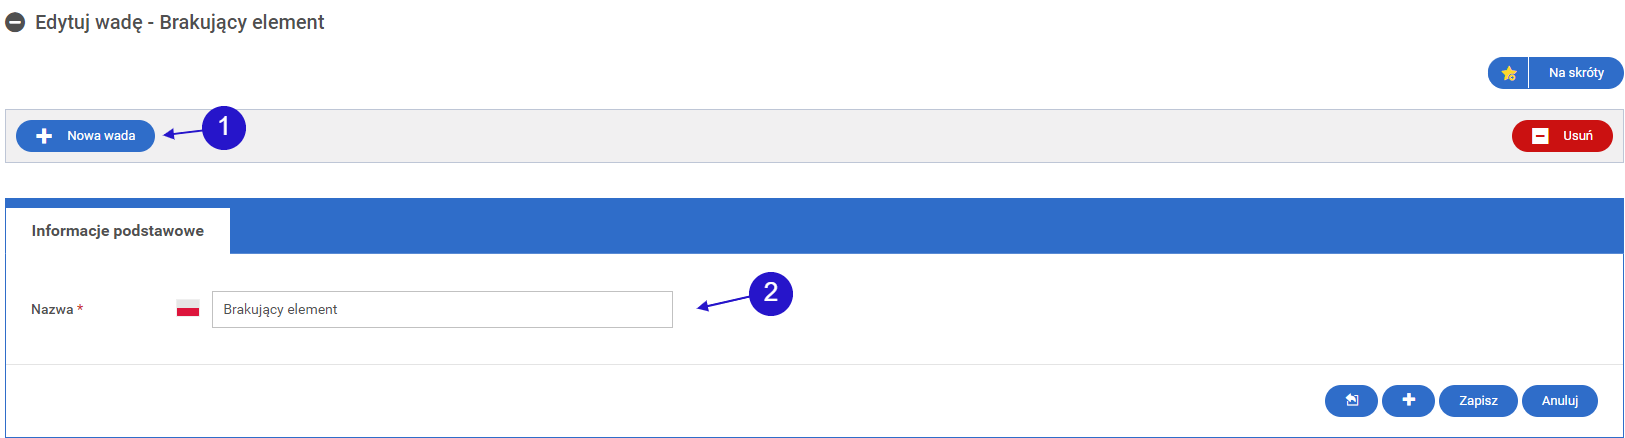Screen dimensions: 1625x438
Task: Add page via Na skróty button
Action: 1576,73
